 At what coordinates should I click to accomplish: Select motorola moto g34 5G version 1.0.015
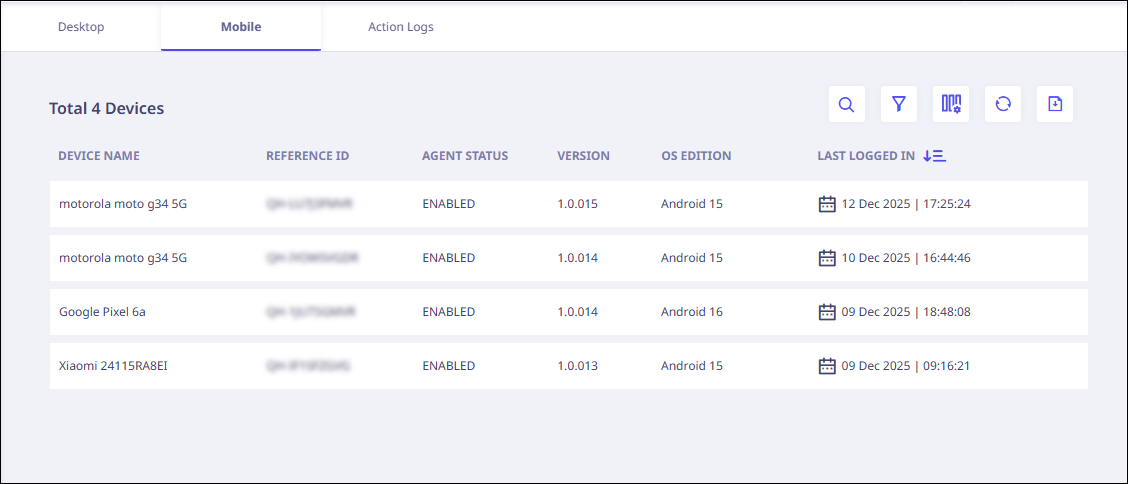click(123, 204)
